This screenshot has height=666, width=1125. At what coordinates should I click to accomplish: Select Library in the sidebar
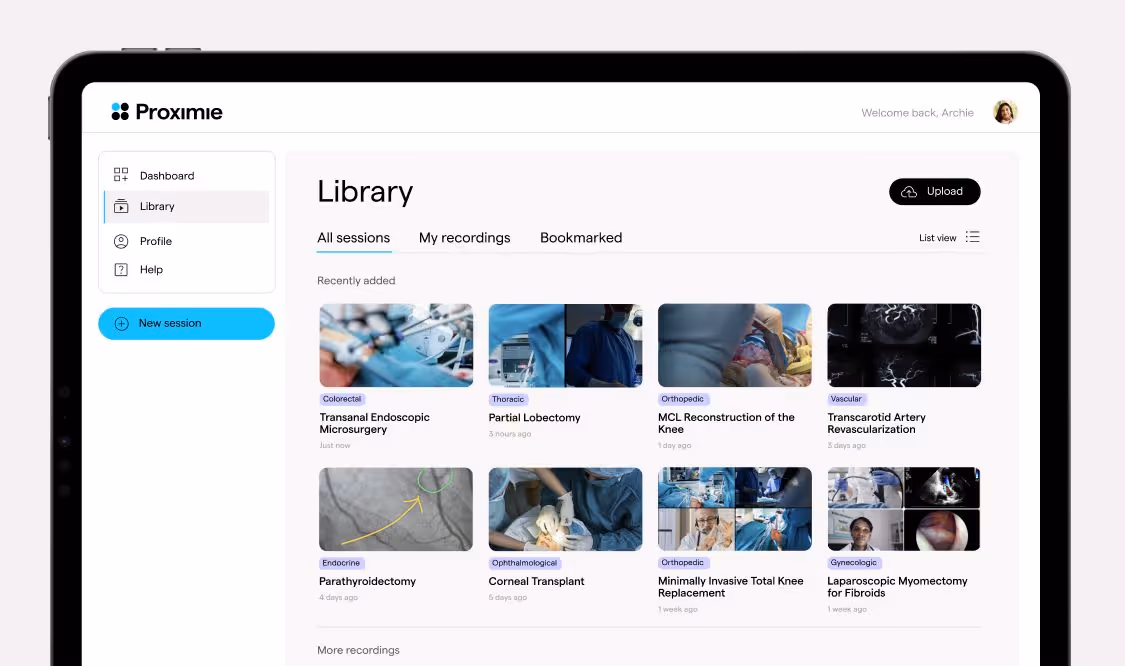pos(187,207)
